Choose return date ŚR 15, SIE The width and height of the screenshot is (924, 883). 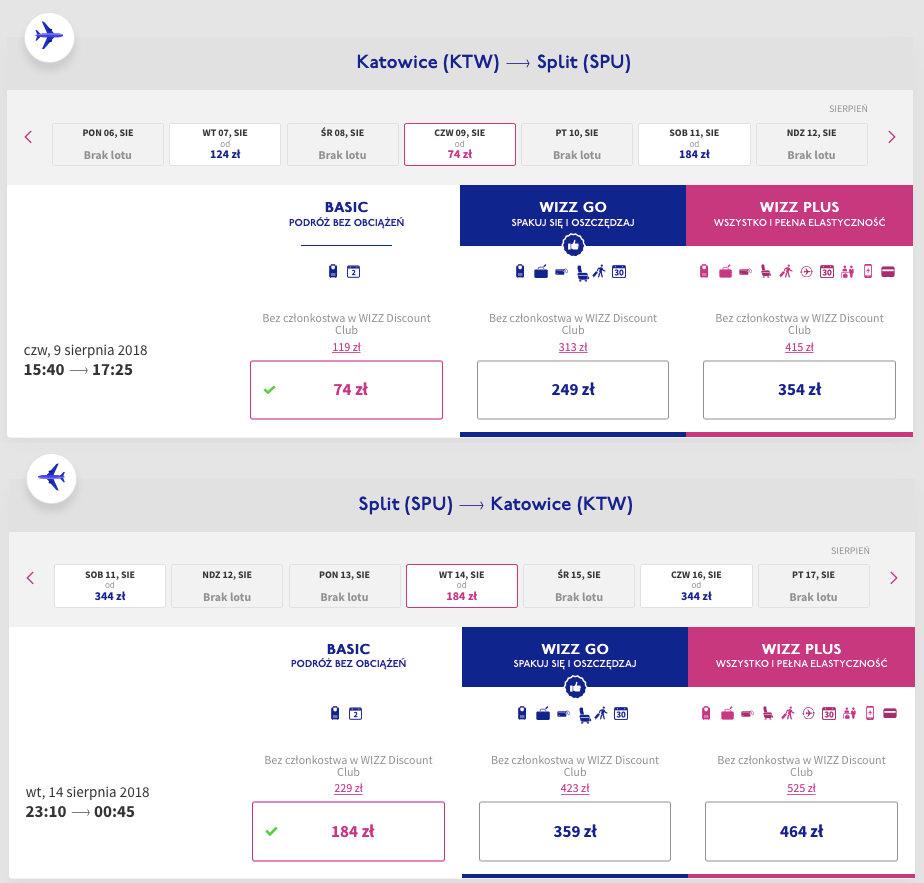(x=579, y=586)
